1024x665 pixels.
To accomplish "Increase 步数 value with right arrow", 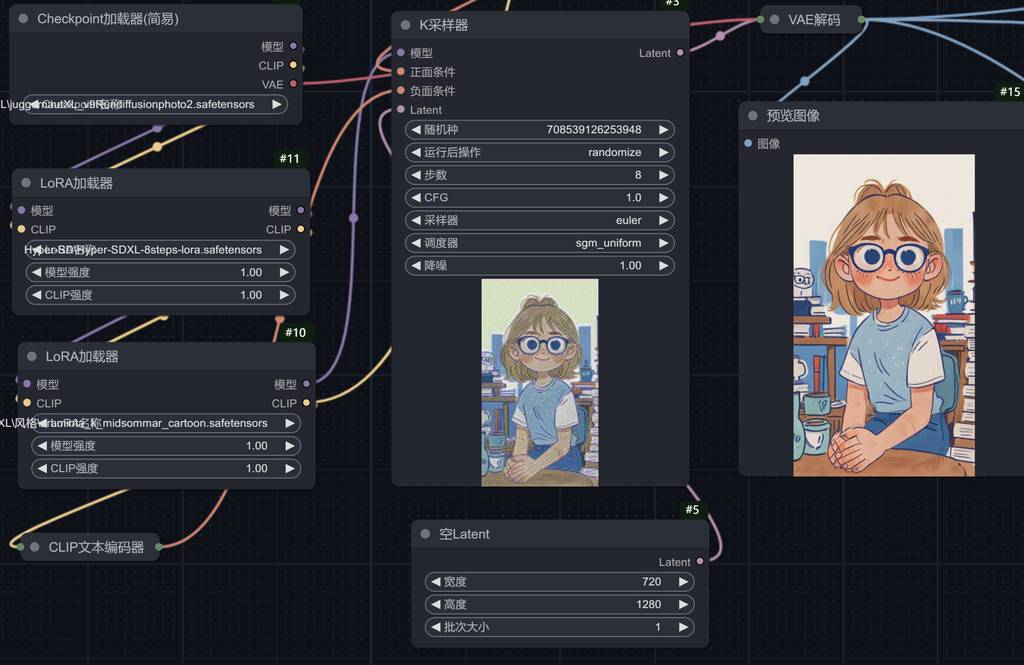I will pyautogui.click(x=664, y=175).
